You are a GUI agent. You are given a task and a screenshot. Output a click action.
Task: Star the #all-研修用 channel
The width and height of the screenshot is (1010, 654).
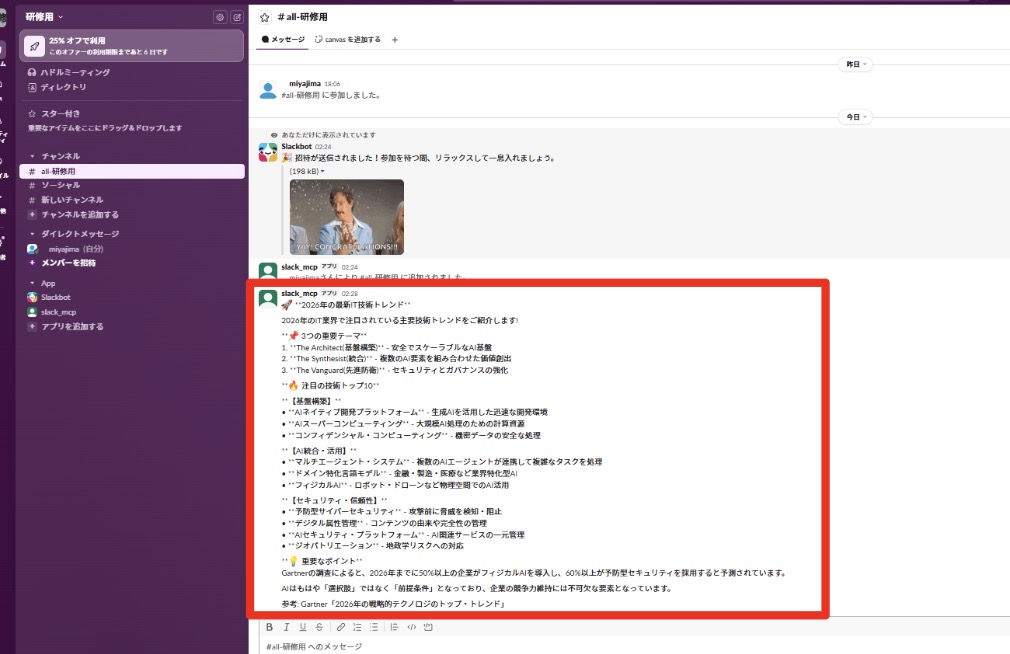click(265, 17)
